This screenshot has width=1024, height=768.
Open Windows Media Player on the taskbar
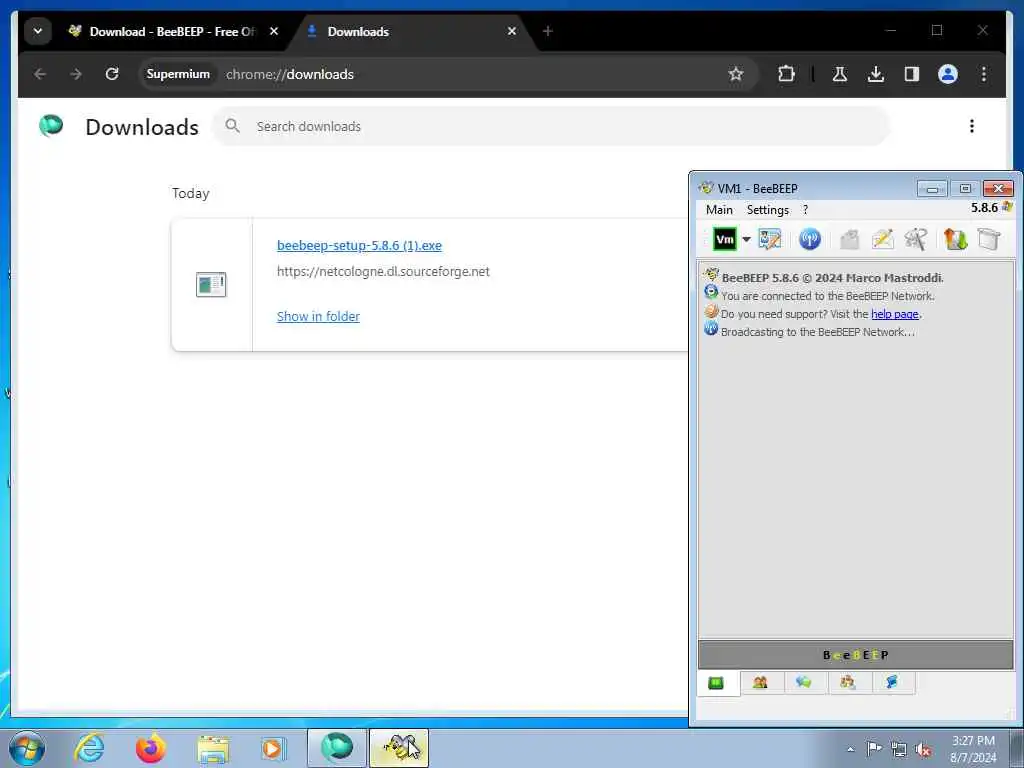(x=273, y=748)
